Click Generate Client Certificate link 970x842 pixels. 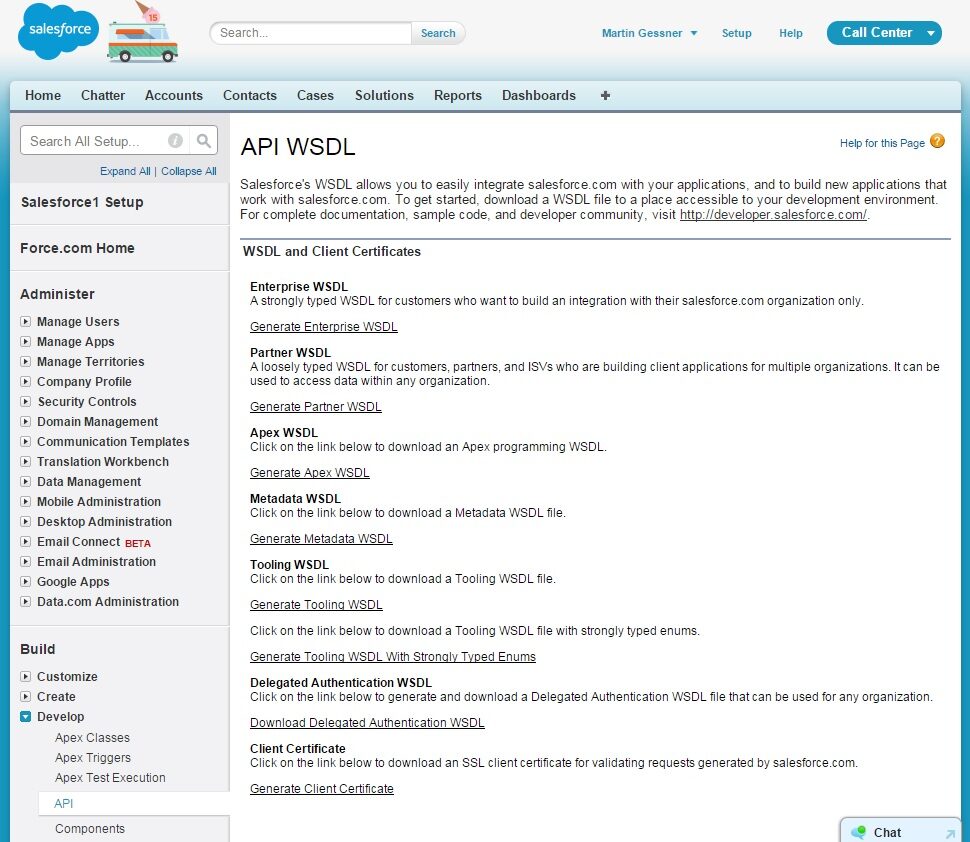[x=321, y=789]
